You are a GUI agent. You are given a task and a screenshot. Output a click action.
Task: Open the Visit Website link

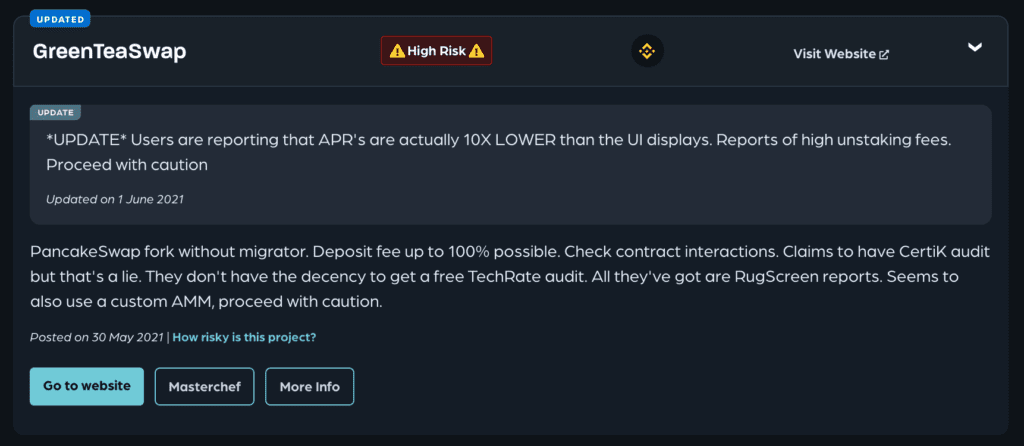(840, 54)
